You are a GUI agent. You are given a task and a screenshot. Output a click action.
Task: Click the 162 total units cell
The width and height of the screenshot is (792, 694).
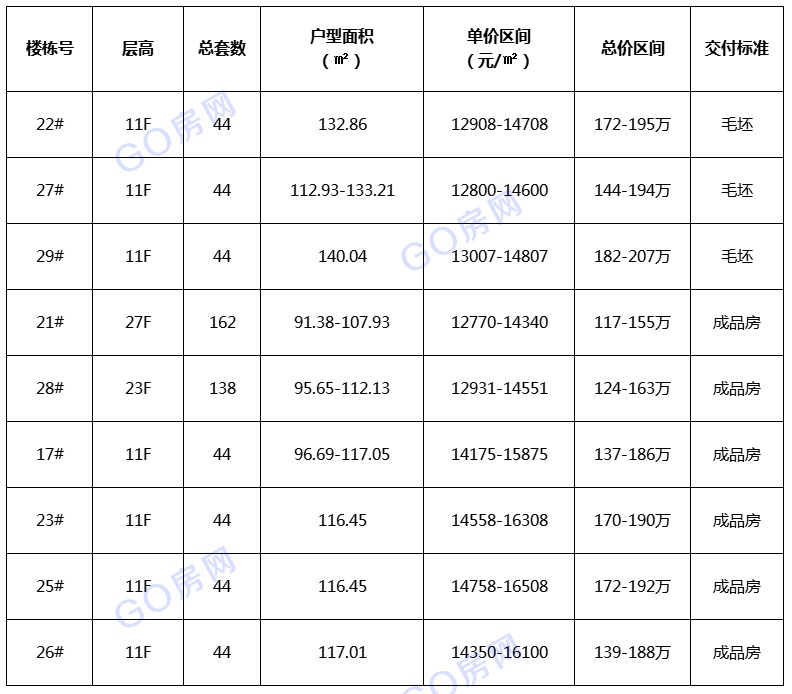click(x=222, y=322)
